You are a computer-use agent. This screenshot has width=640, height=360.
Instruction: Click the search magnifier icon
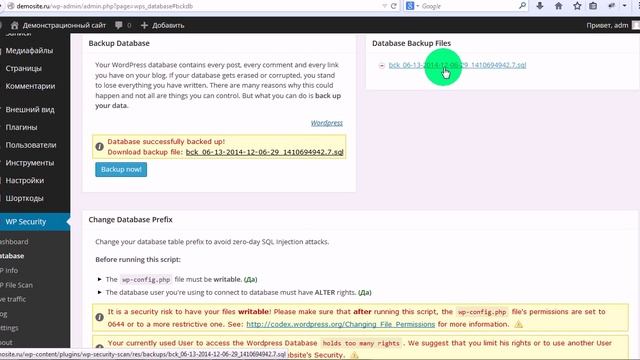(x=522, y=6)
